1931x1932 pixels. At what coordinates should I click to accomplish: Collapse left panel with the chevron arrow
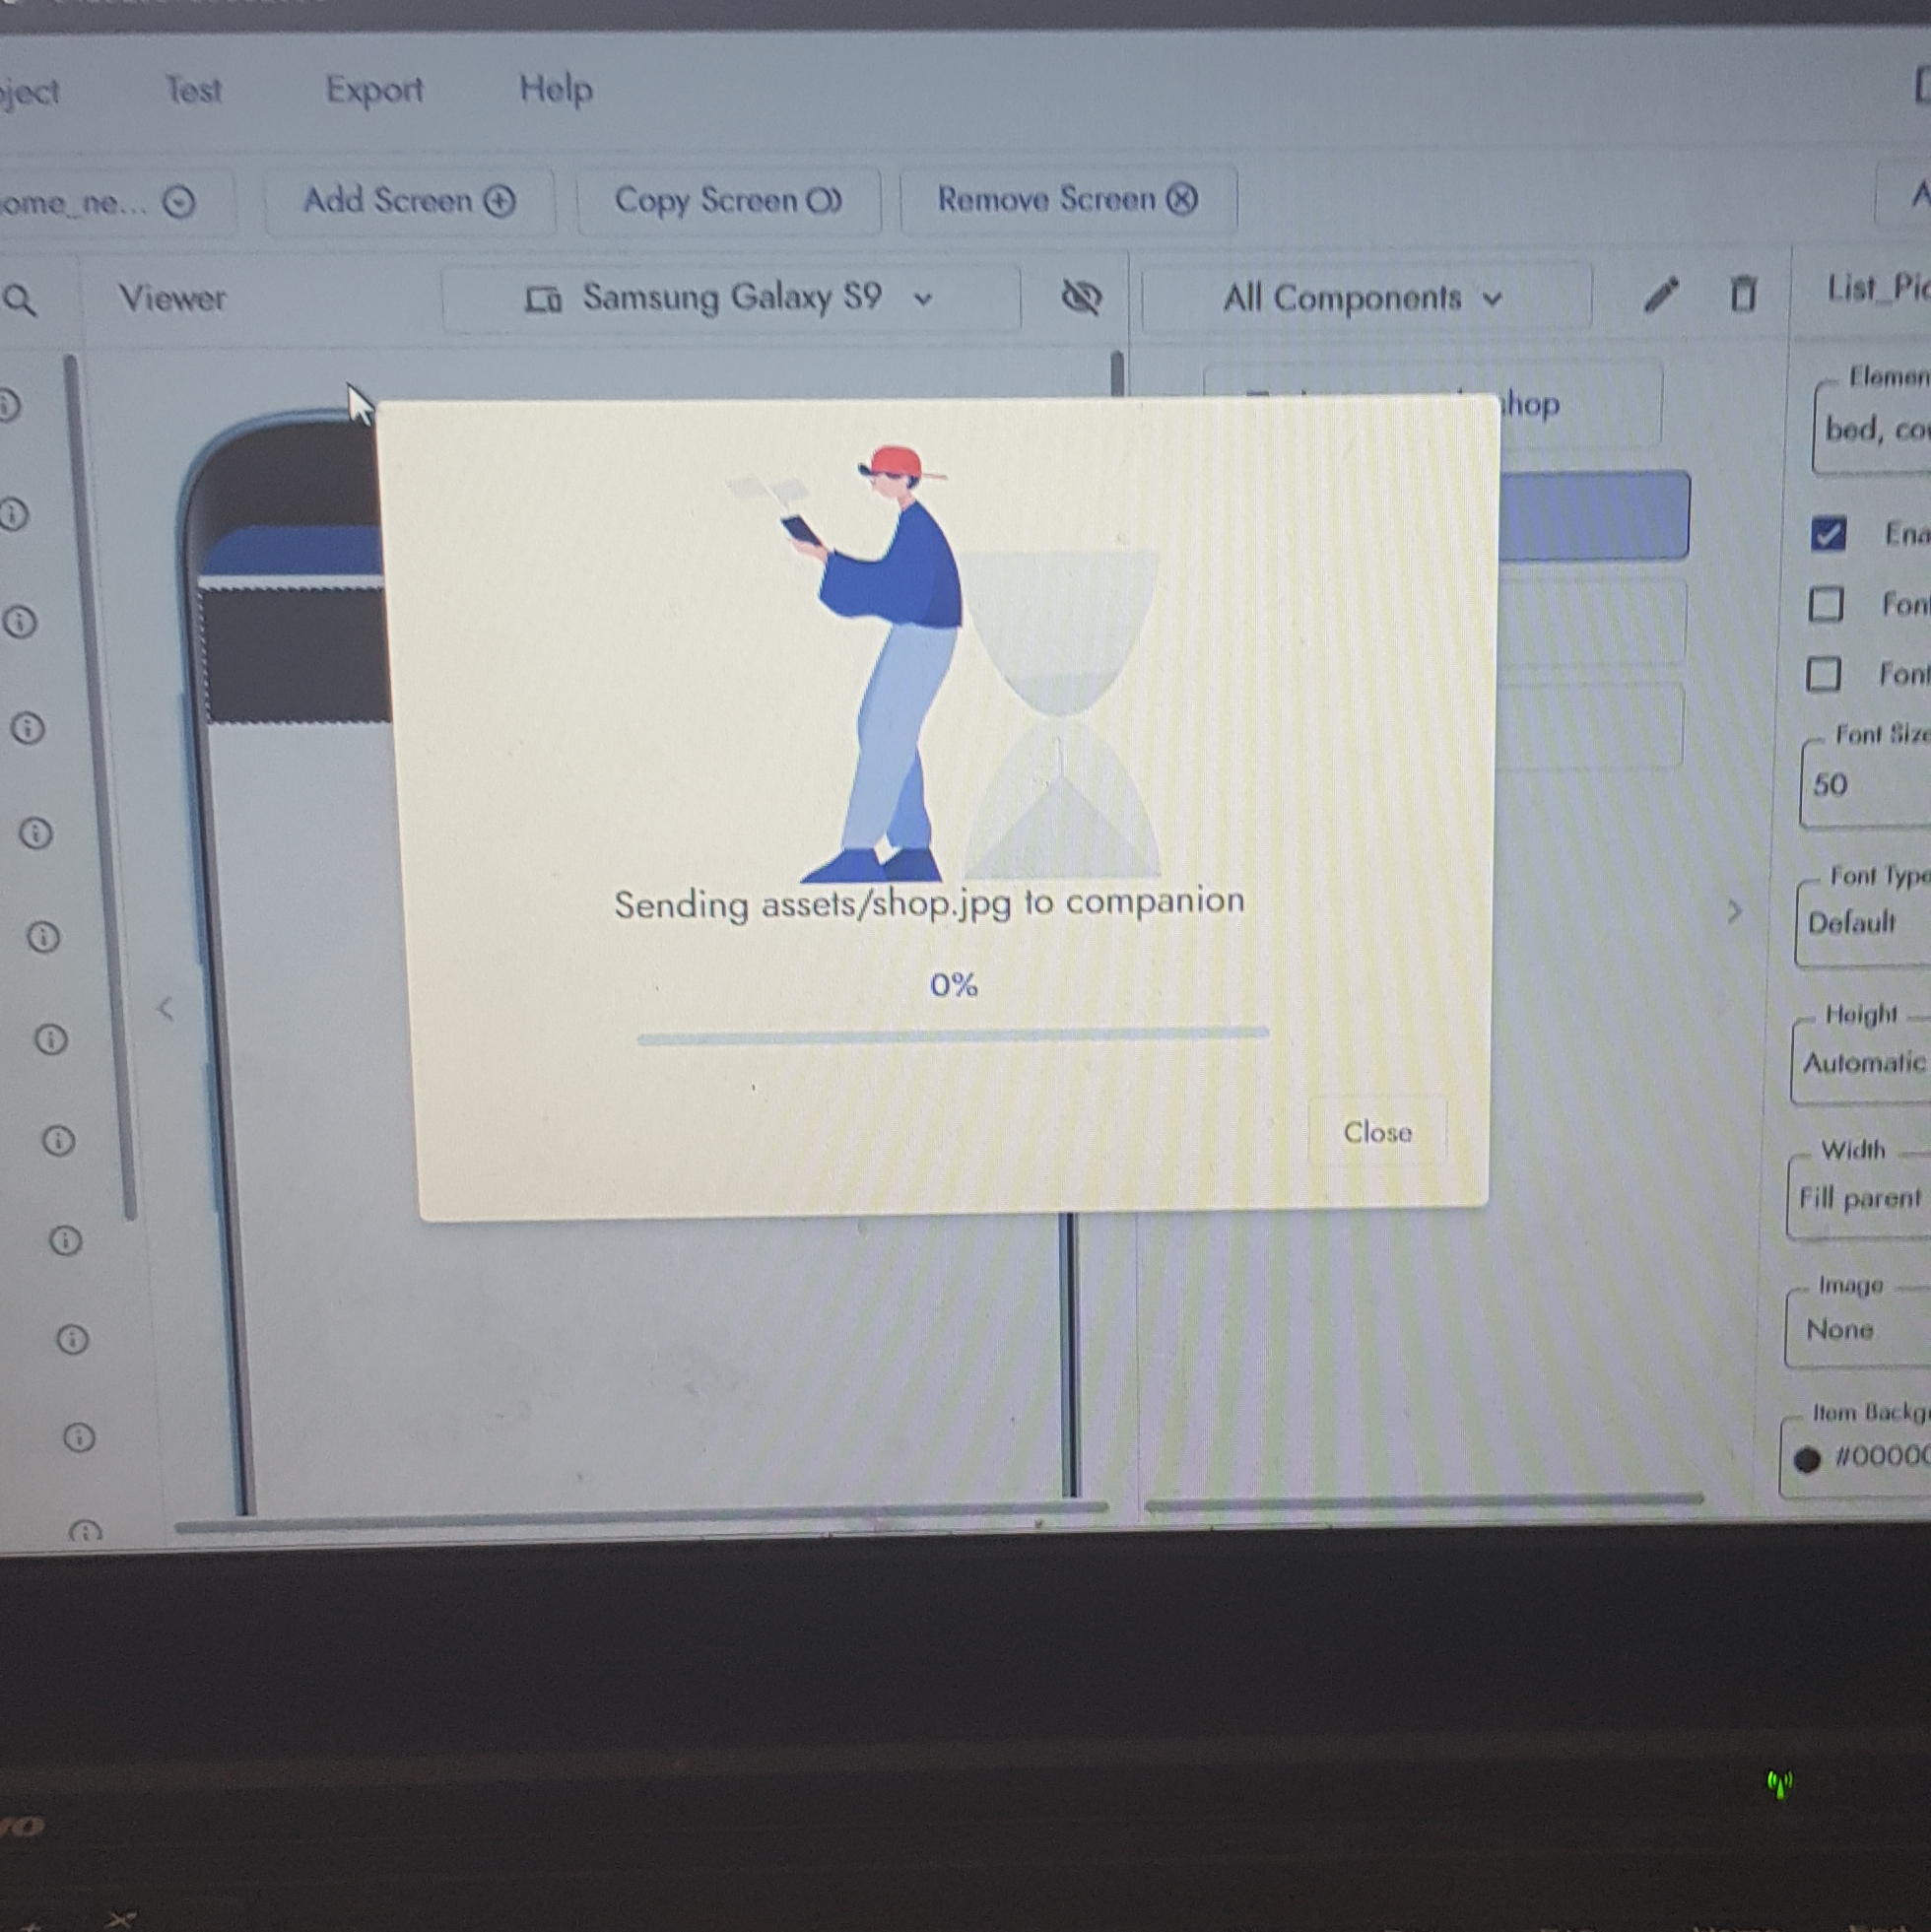(x=166, y=1008)
